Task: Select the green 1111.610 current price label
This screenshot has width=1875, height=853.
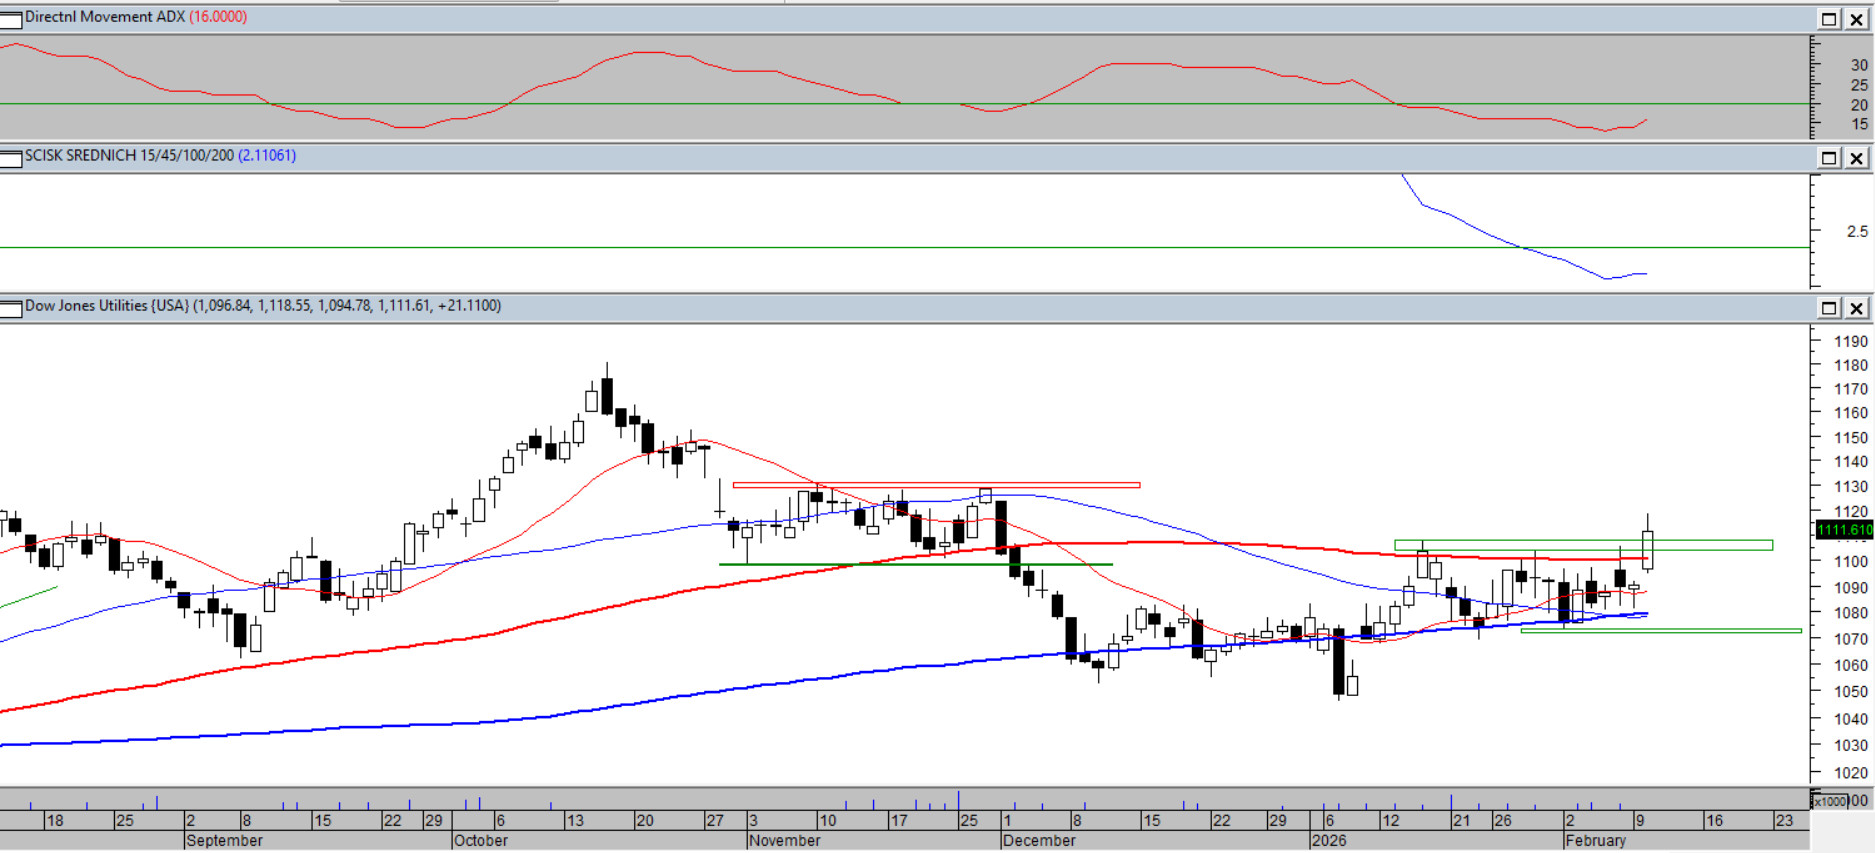Action: [x=1843, y=530]
